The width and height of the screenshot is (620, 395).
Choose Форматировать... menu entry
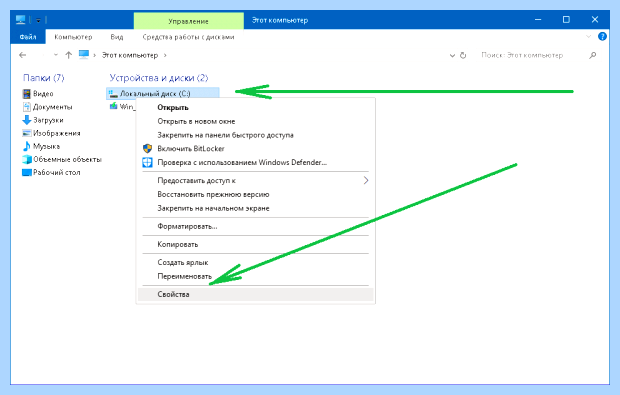tap(255, 227)
